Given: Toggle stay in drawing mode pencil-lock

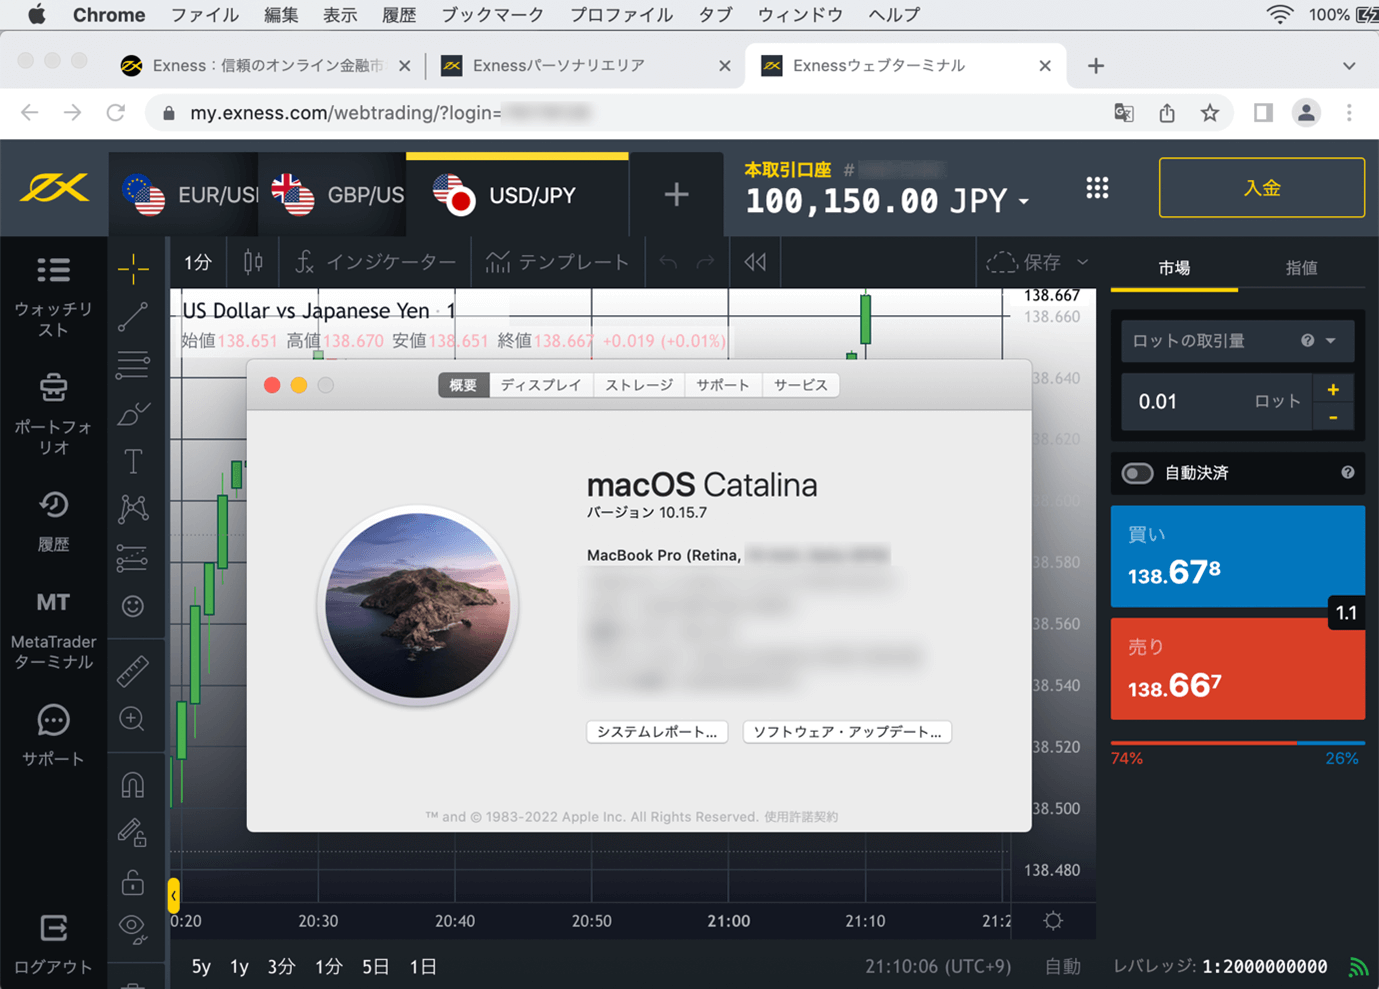Looking at the screenshot, I should click(x=133, y=832).
